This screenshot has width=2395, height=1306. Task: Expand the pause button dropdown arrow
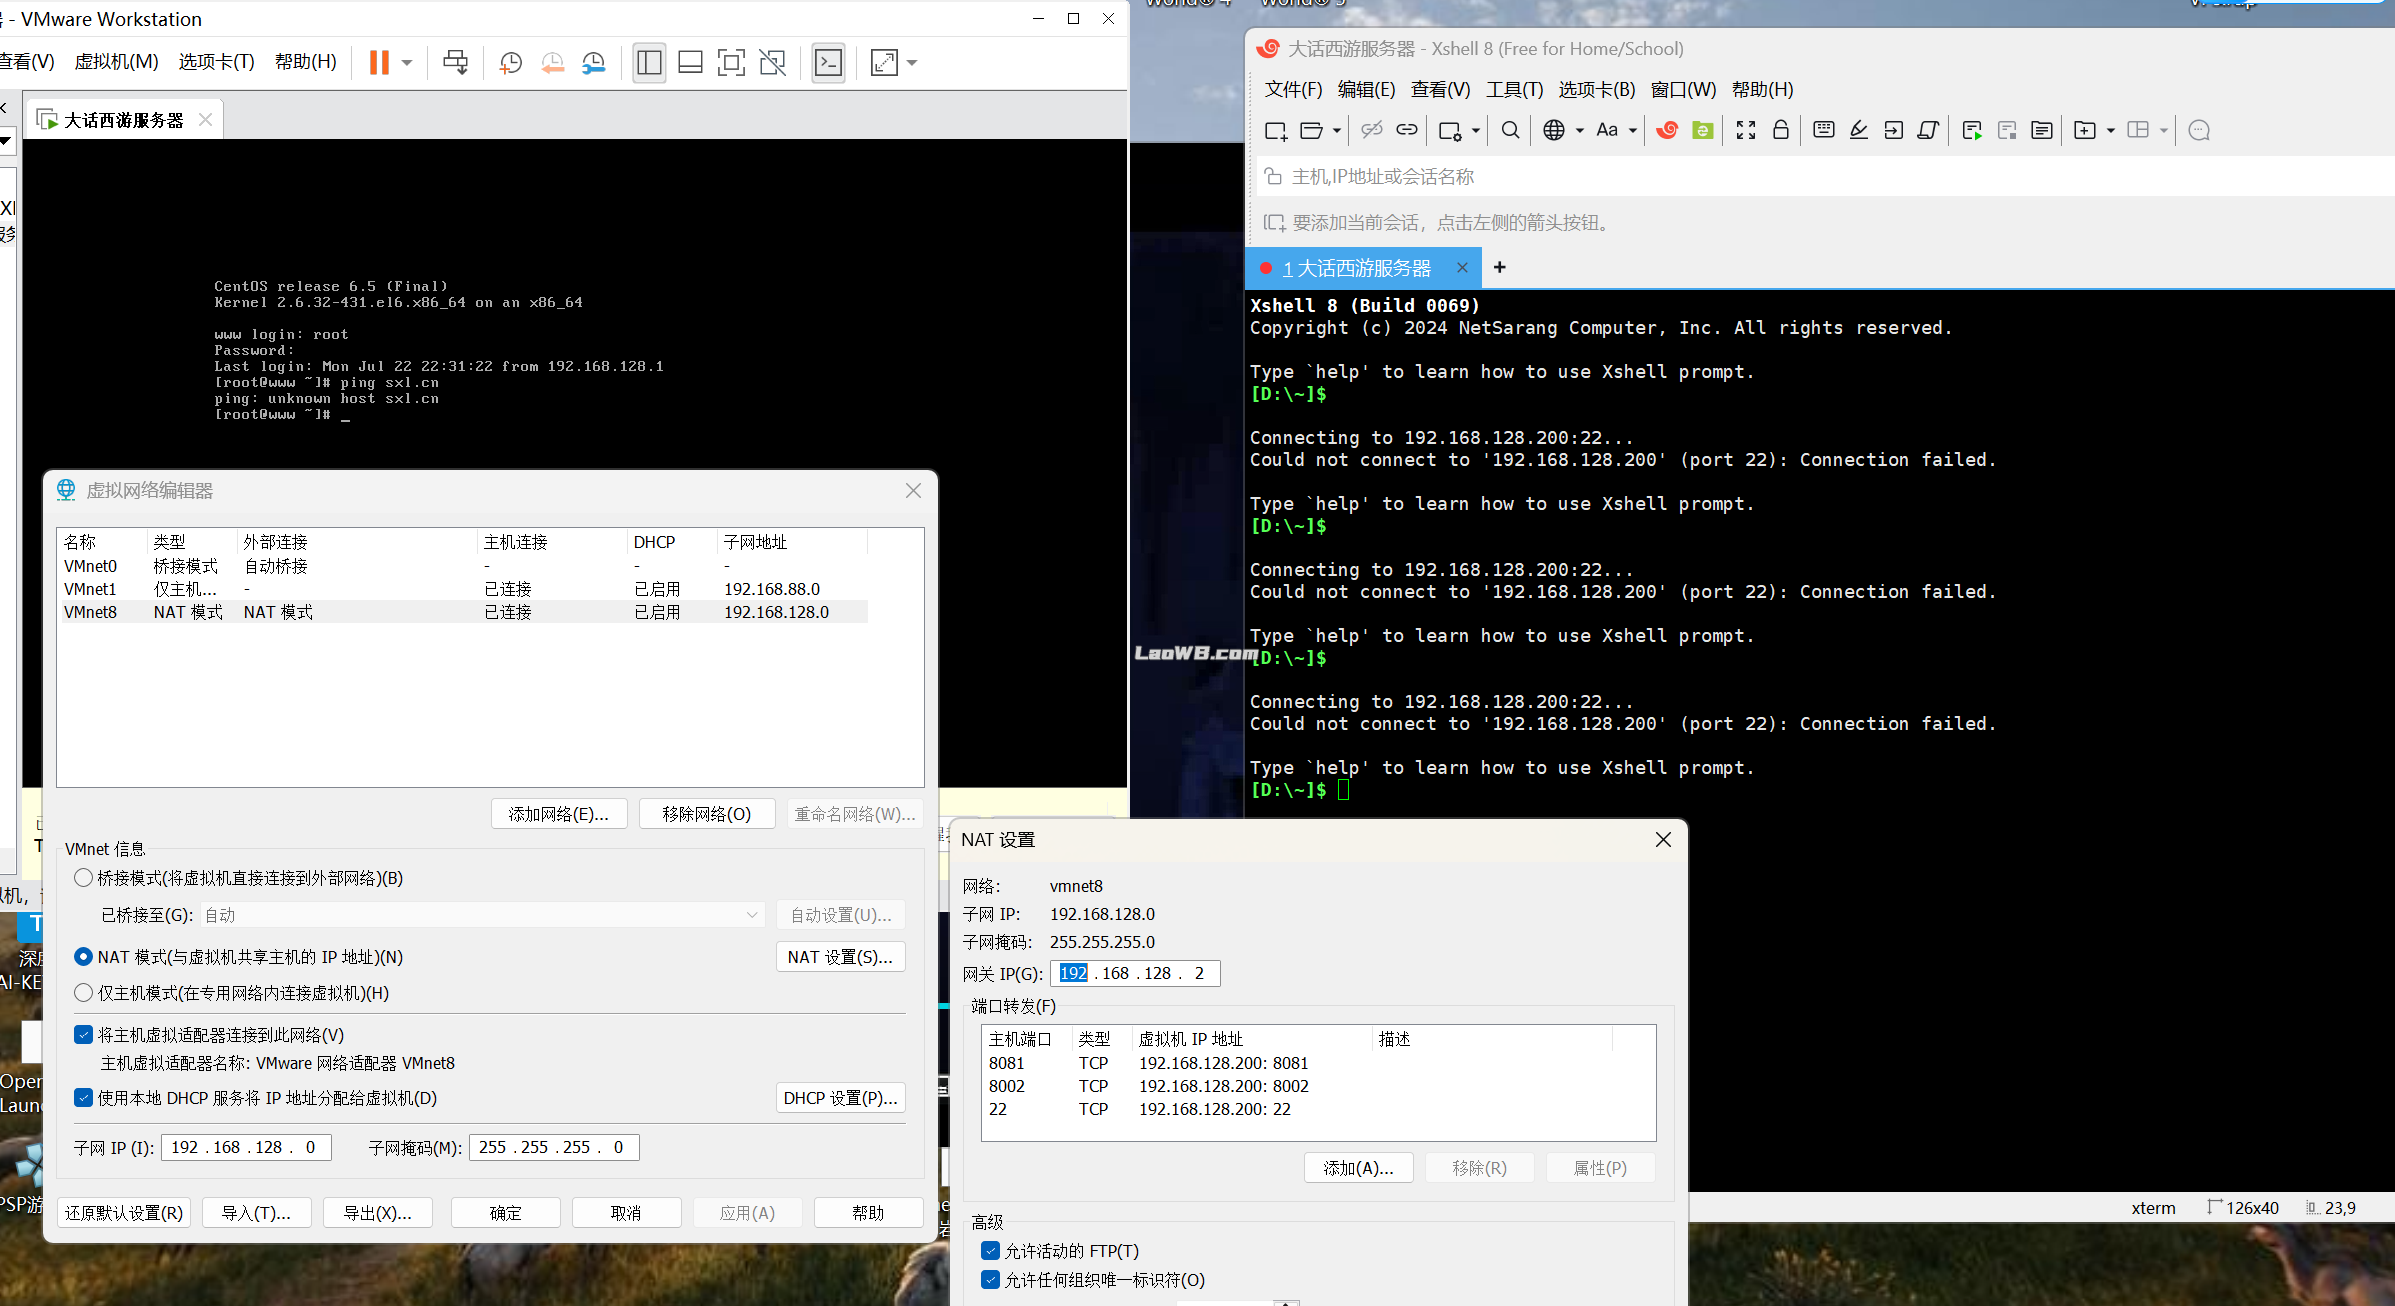click(407, 63)
